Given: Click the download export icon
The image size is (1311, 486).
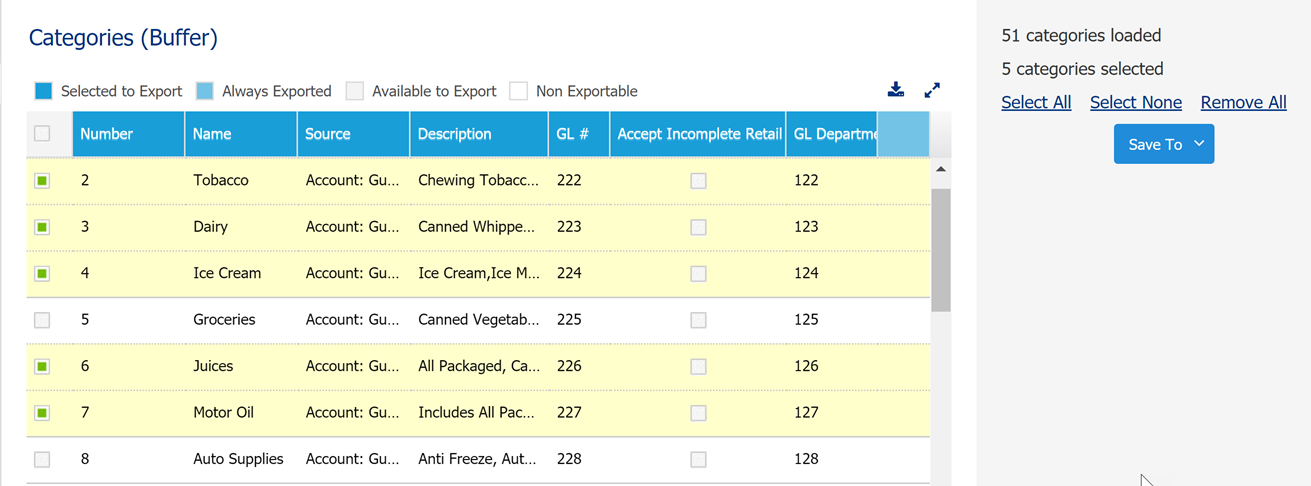Looking at the screenshot, I should (x=896, y=90).
